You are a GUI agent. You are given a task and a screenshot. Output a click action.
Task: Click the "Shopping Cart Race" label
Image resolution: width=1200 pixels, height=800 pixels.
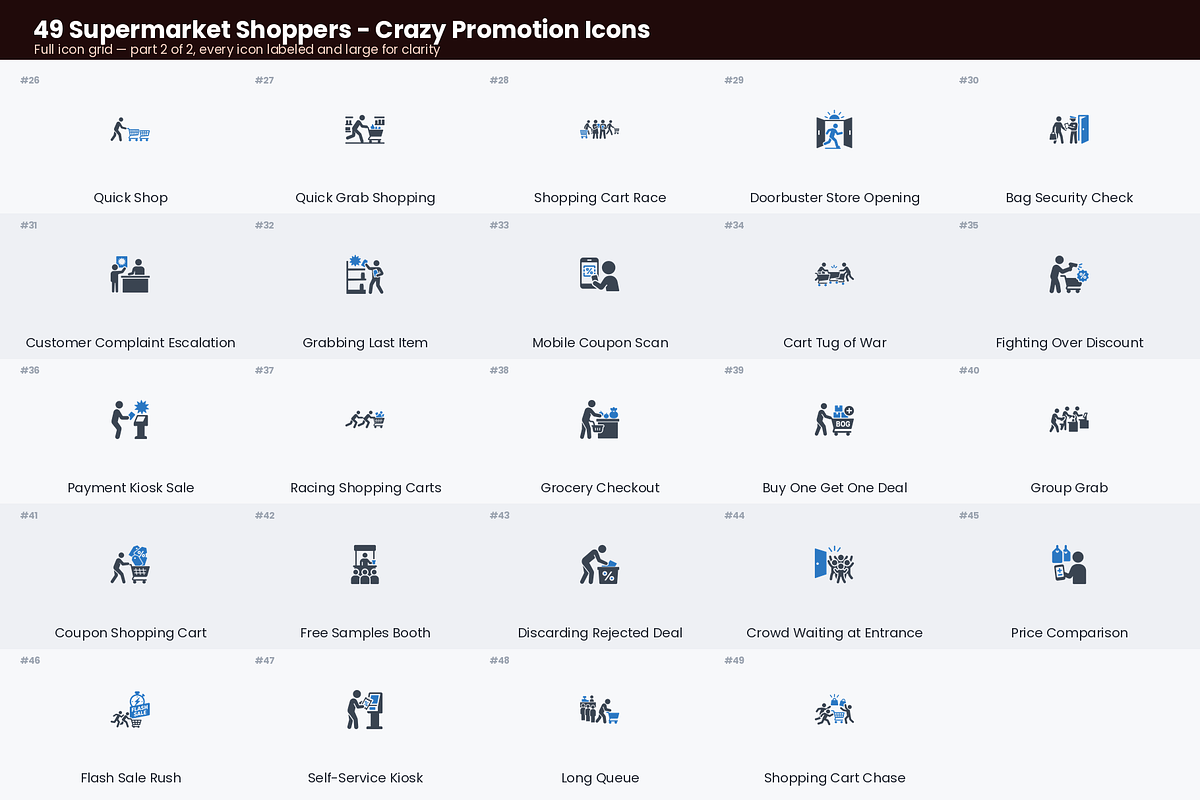tap(600, 198)
